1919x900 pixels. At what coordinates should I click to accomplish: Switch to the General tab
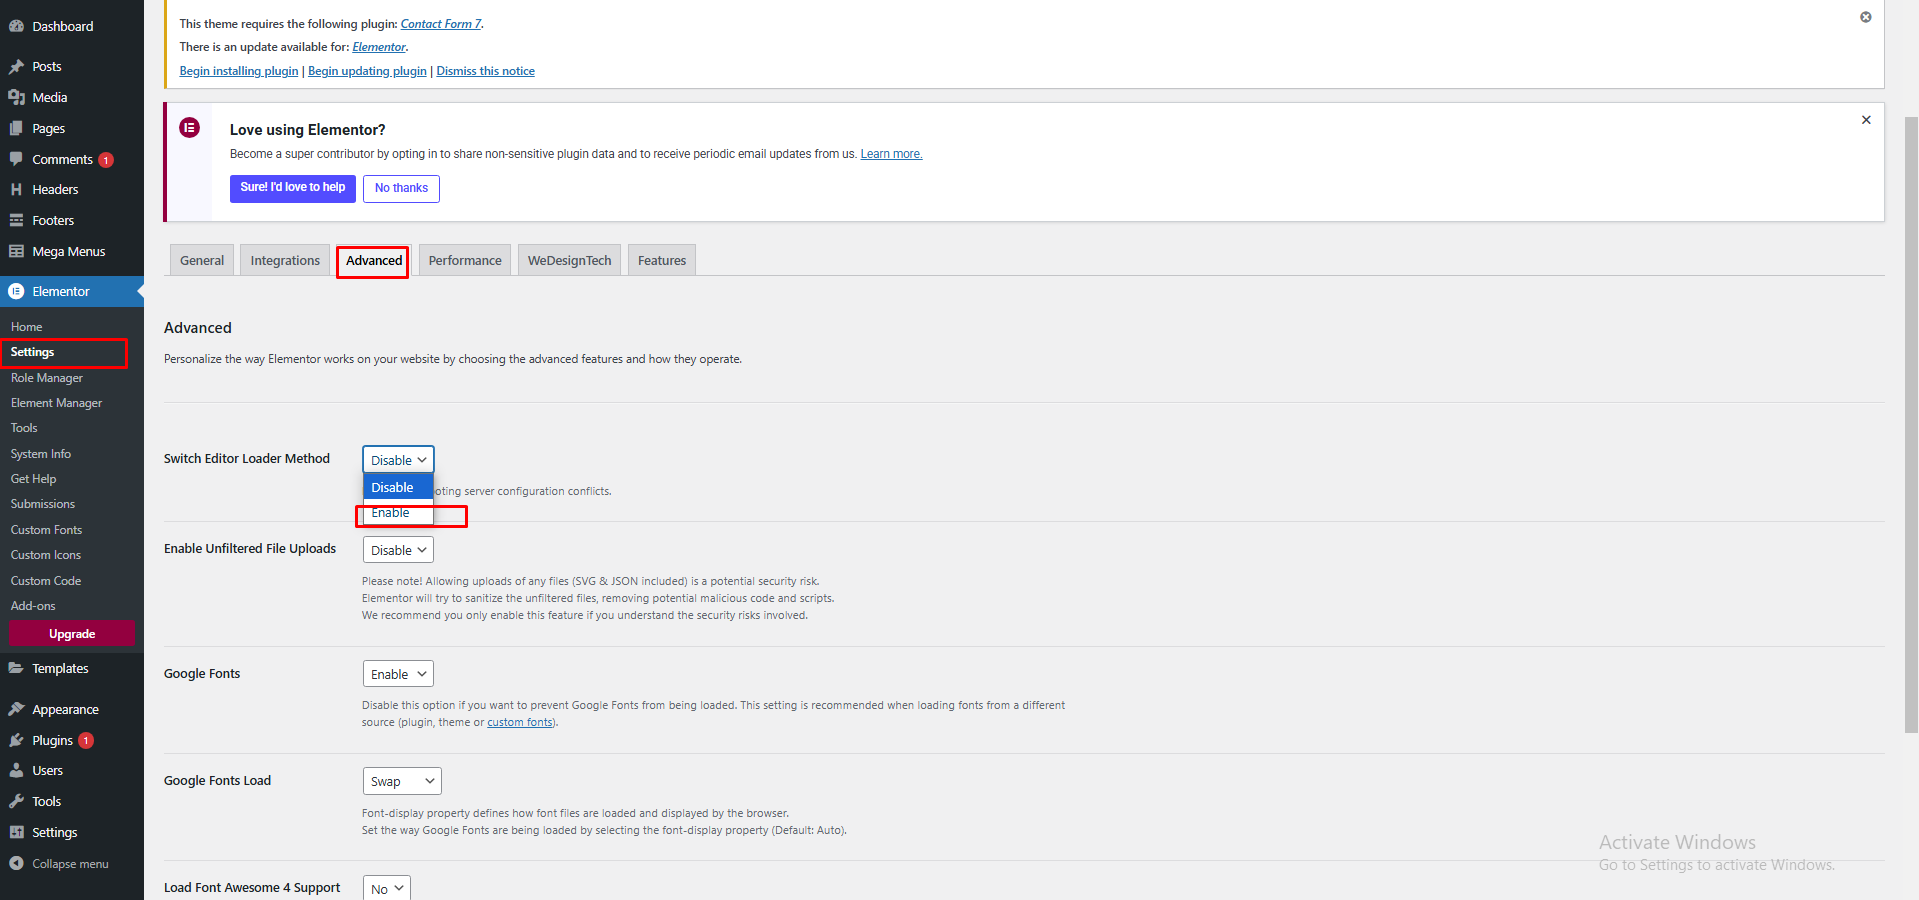click(x=202, y=260)
